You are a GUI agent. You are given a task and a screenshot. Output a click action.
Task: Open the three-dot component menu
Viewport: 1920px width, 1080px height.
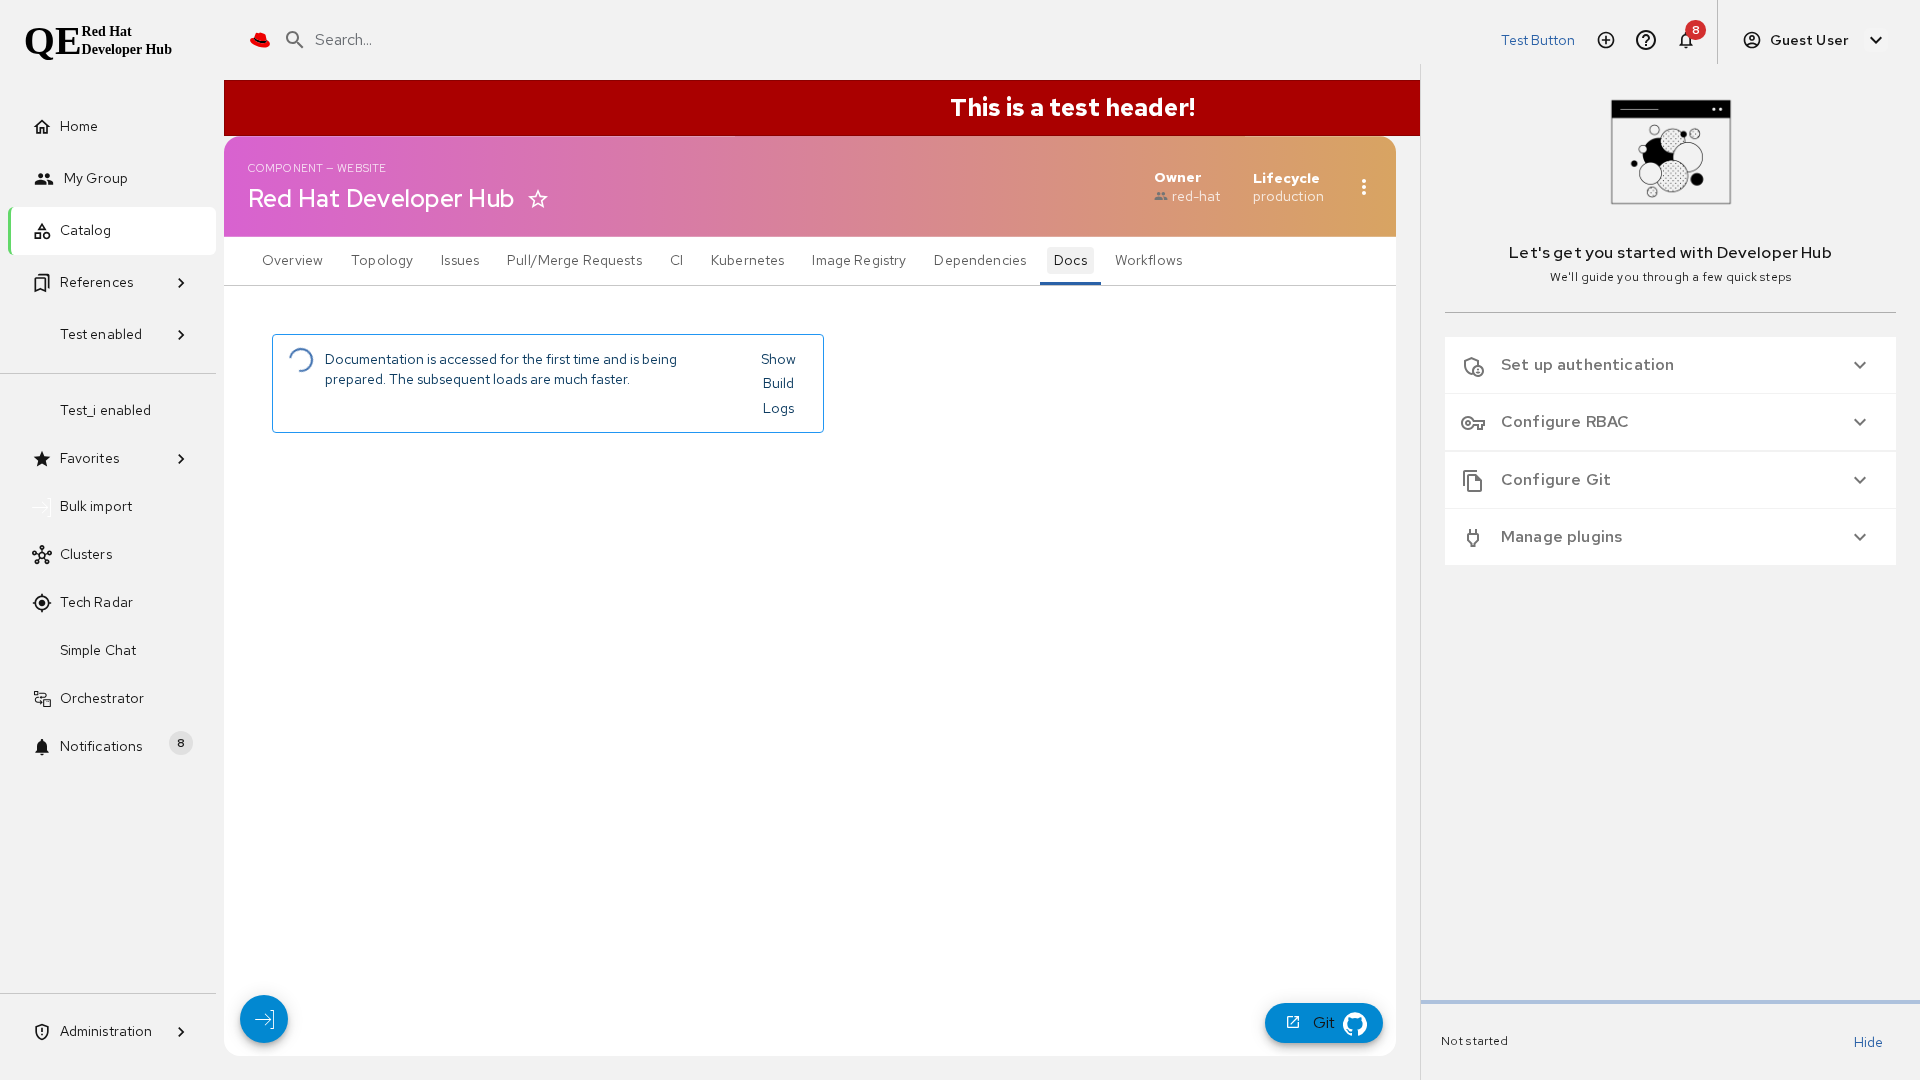tap(1364, 187)
